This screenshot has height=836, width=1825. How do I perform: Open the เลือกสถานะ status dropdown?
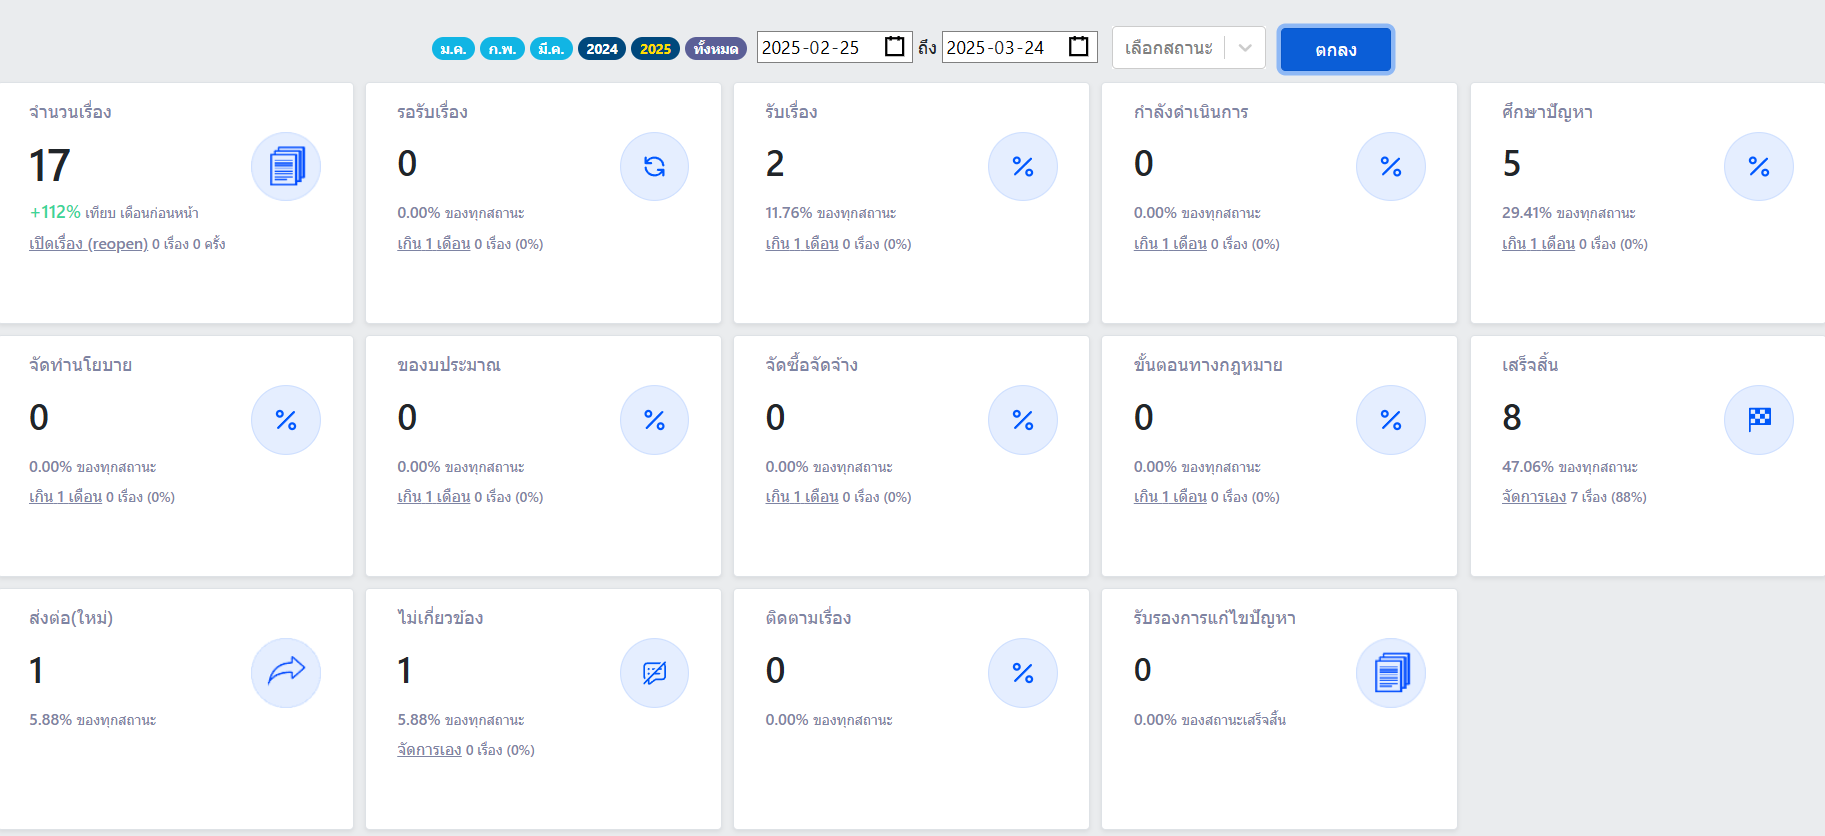1188,48
